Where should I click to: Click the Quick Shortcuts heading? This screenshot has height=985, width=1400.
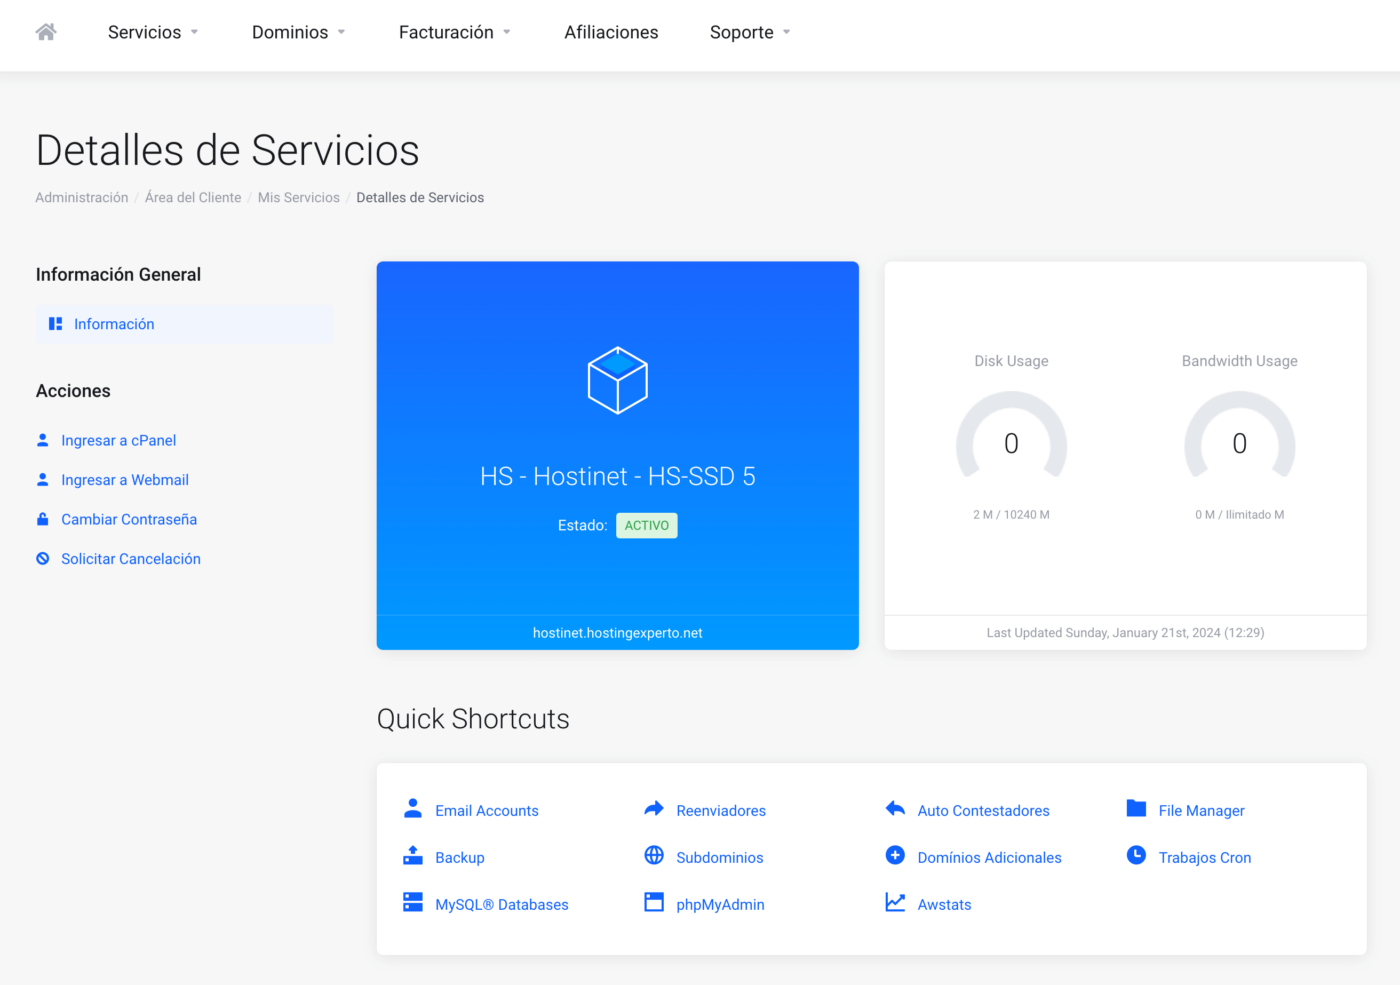pyautogui.click(x=473, y=719)
